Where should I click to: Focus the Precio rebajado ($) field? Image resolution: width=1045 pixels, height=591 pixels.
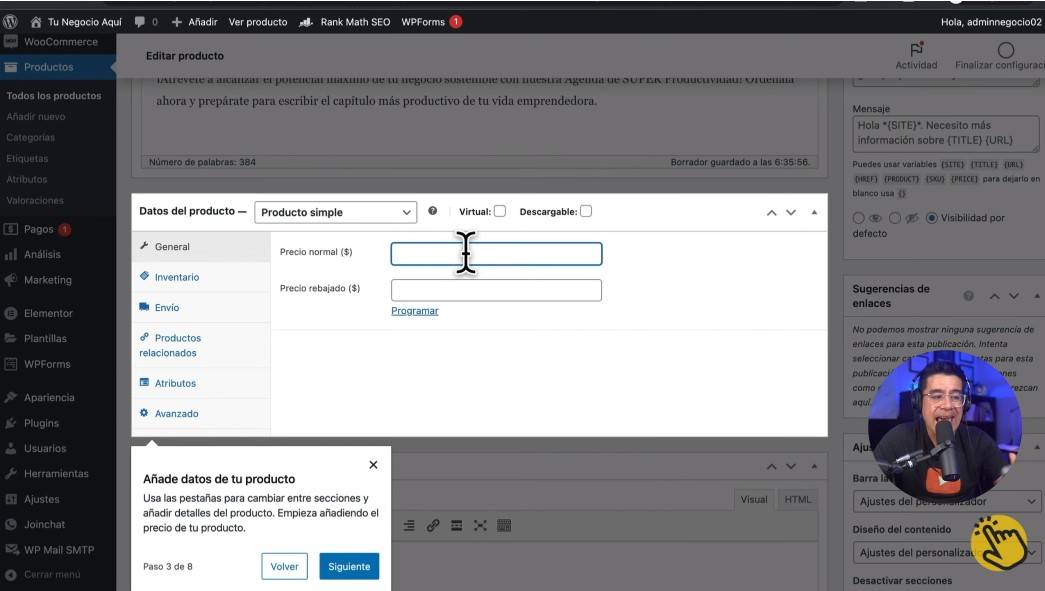497,290
